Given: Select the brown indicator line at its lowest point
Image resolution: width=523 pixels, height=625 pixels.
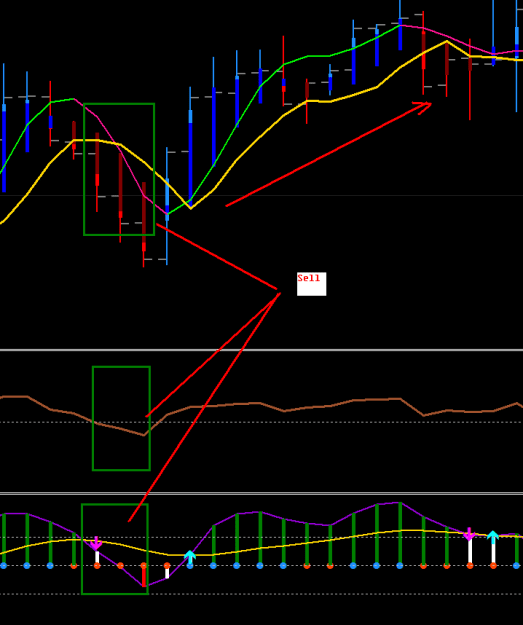Looking at the screenshot, I should (144, 435).
